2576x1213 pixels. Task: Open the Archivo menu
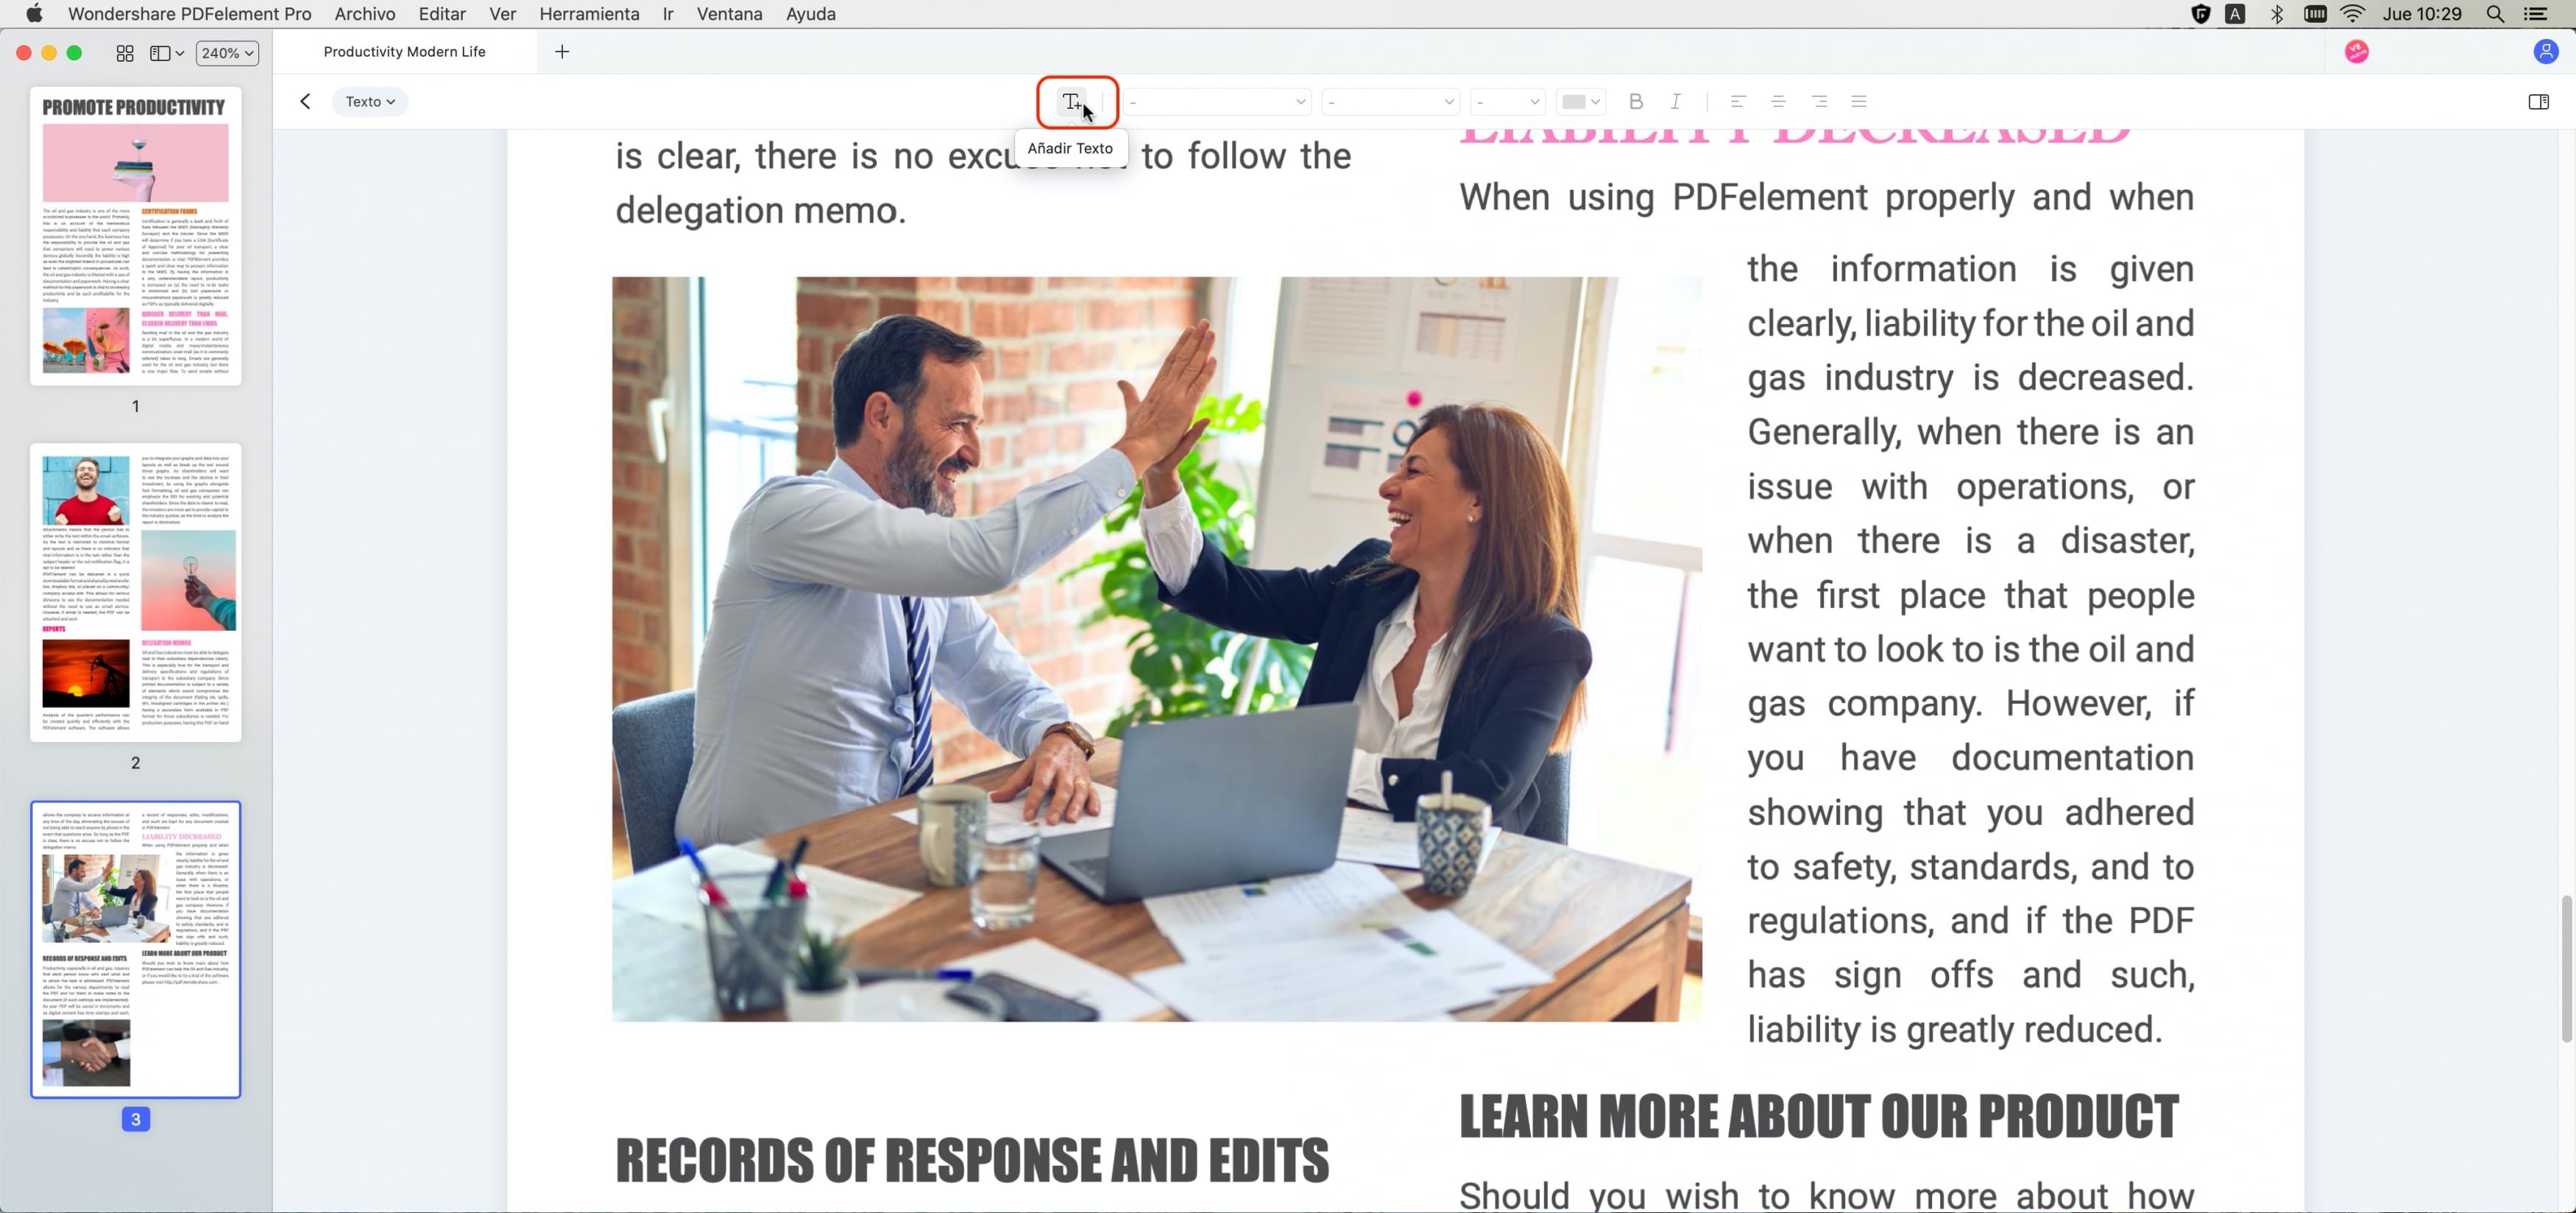[x=365, y=13]
